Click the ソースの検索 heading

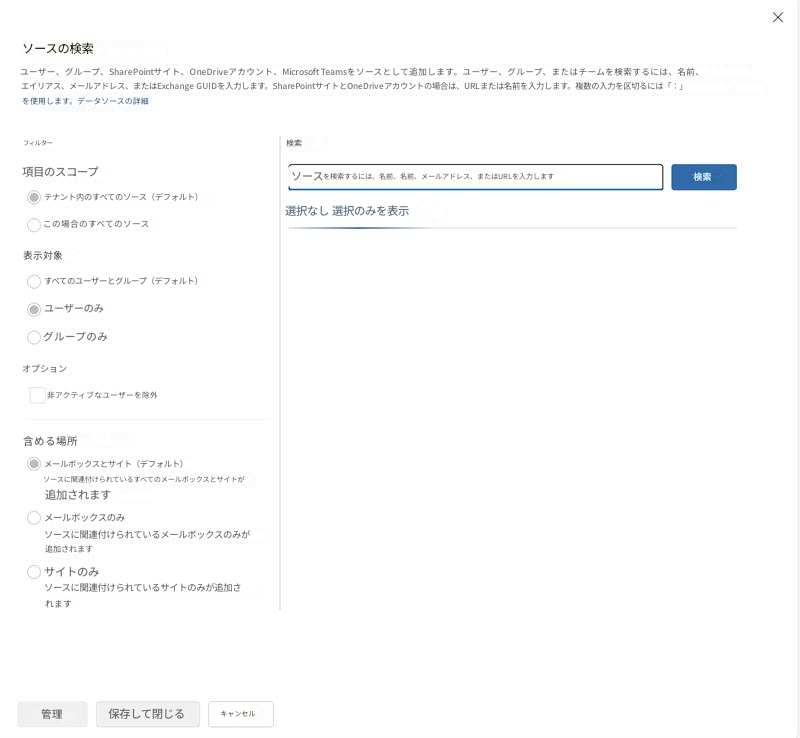58,48
